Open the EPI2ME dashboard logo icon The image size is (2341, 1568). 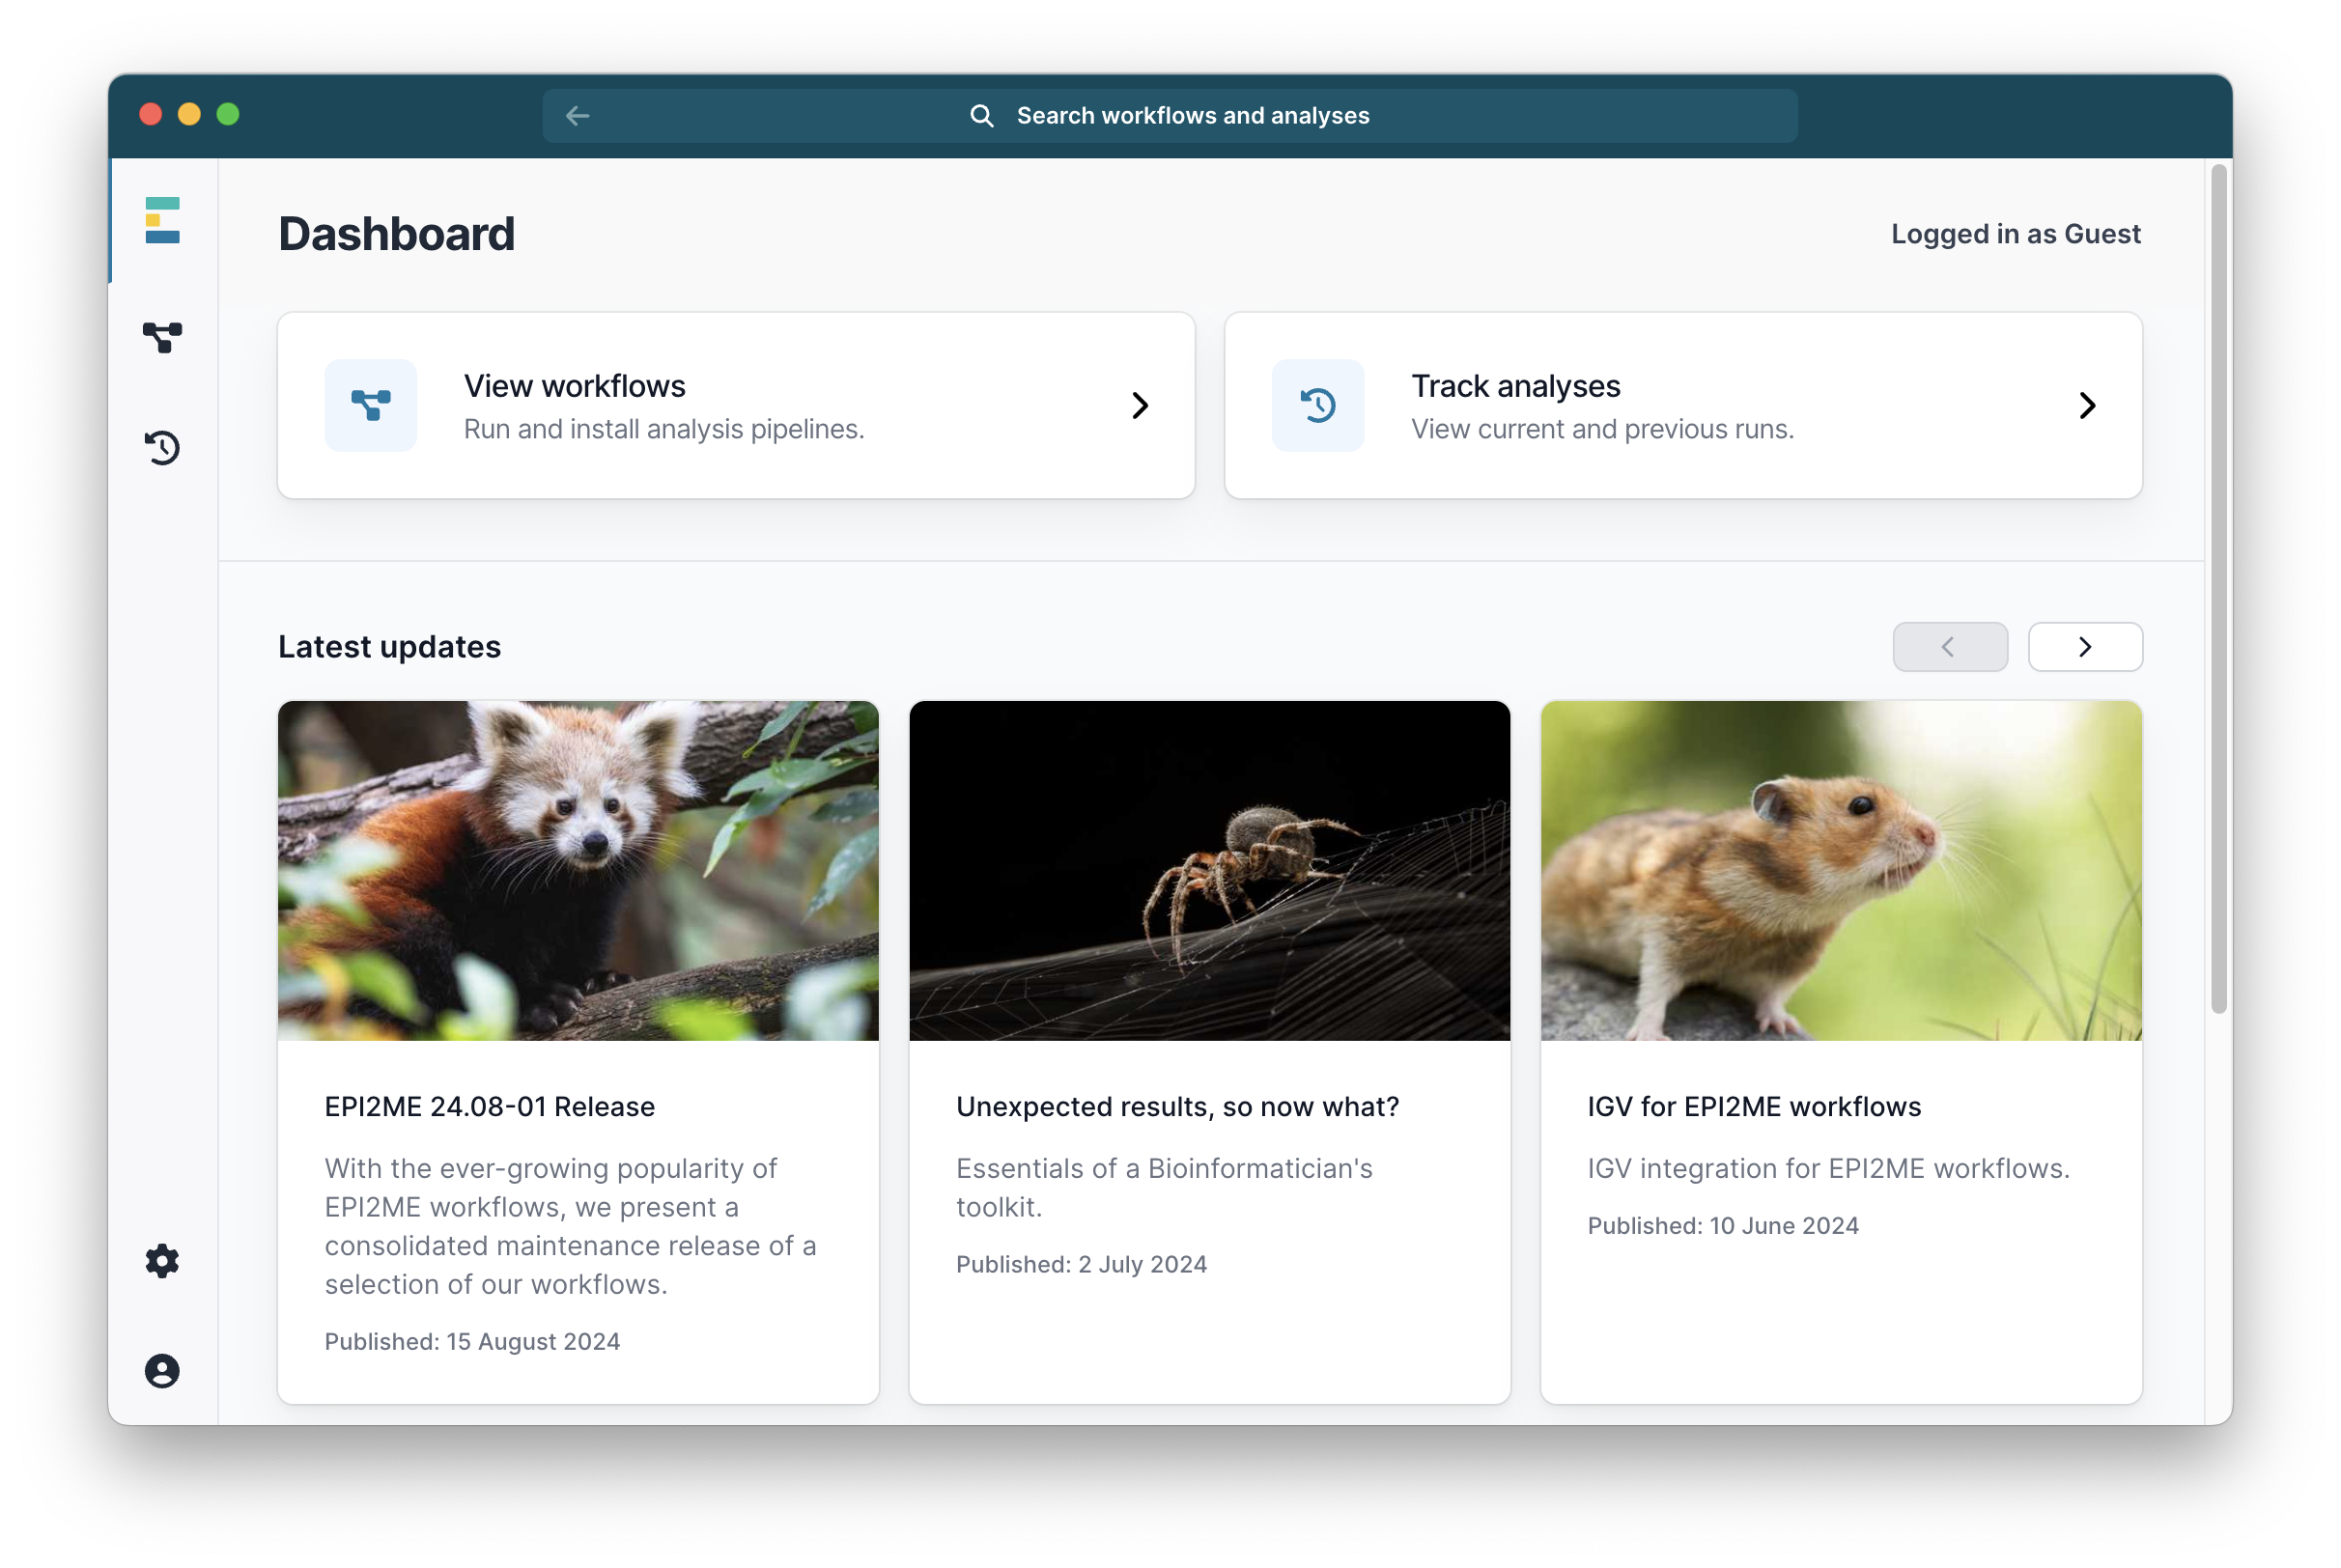click(x=162, y=220)
